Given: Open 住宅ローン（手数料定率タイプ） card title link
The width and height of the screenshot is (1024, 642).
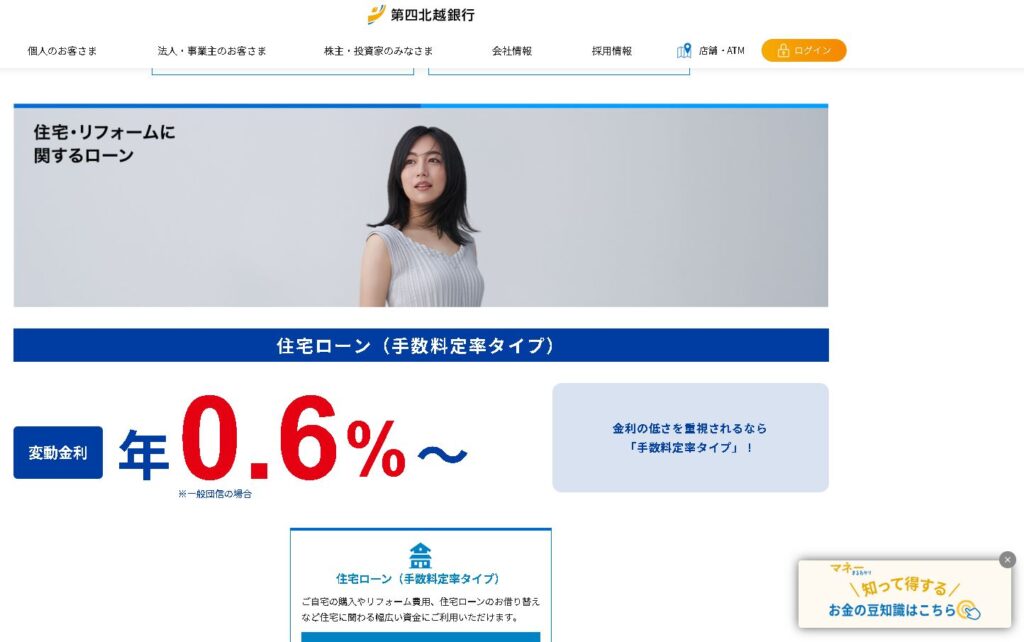Looking at the screenshot, I should [418, 579].
